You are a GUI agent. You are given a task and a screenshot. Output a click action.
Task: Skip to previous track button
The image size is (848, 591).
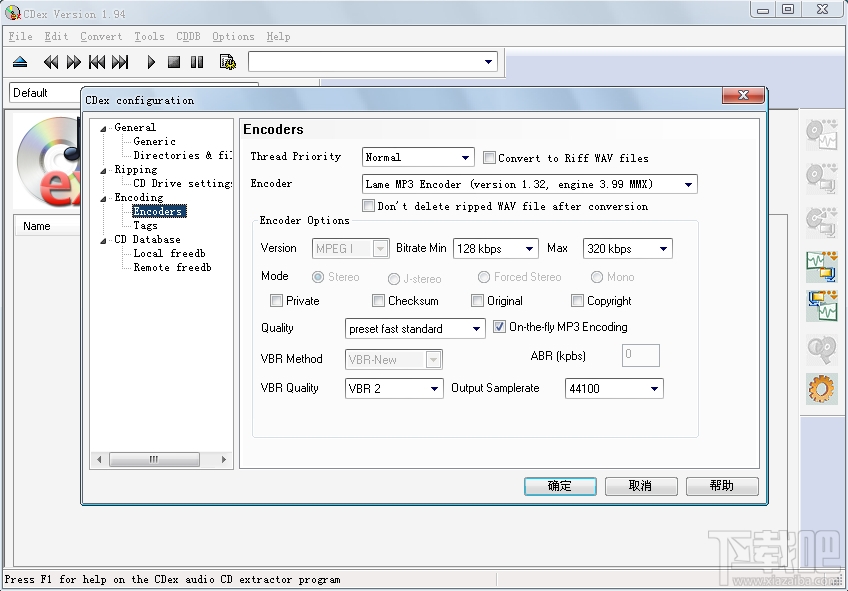tap(97, 62)
